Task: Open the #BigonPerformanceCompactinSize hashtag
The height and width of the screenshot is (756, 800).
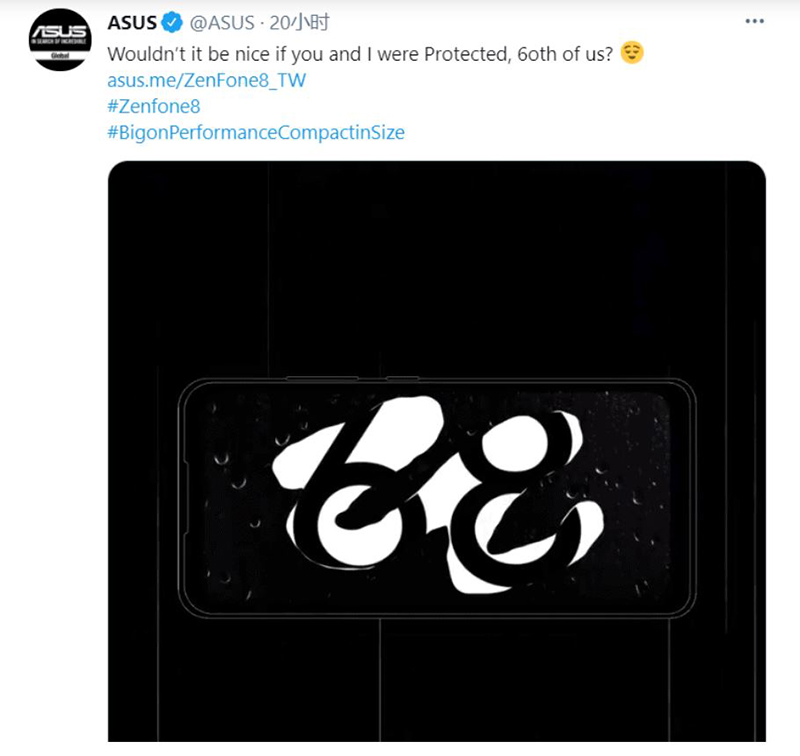Action: pos(256,132)
